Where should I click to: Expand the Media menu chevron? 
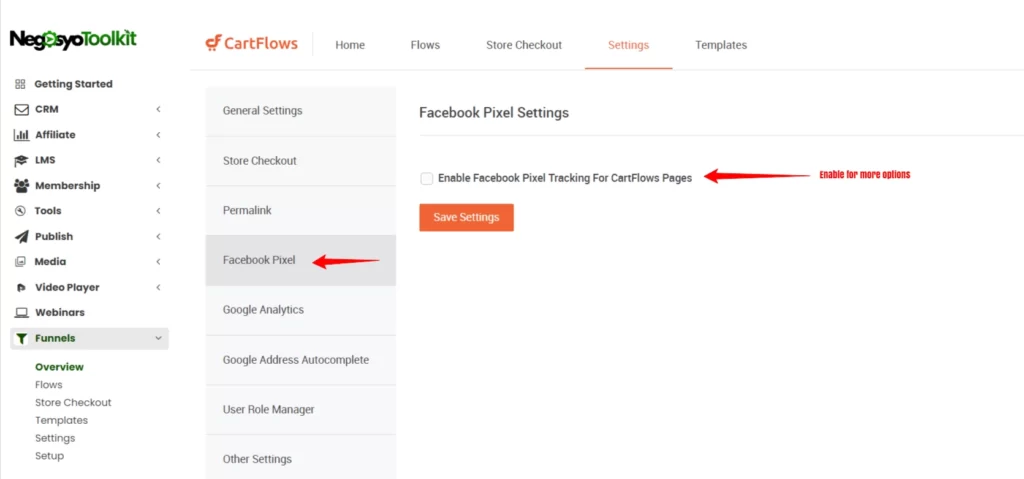158,262
